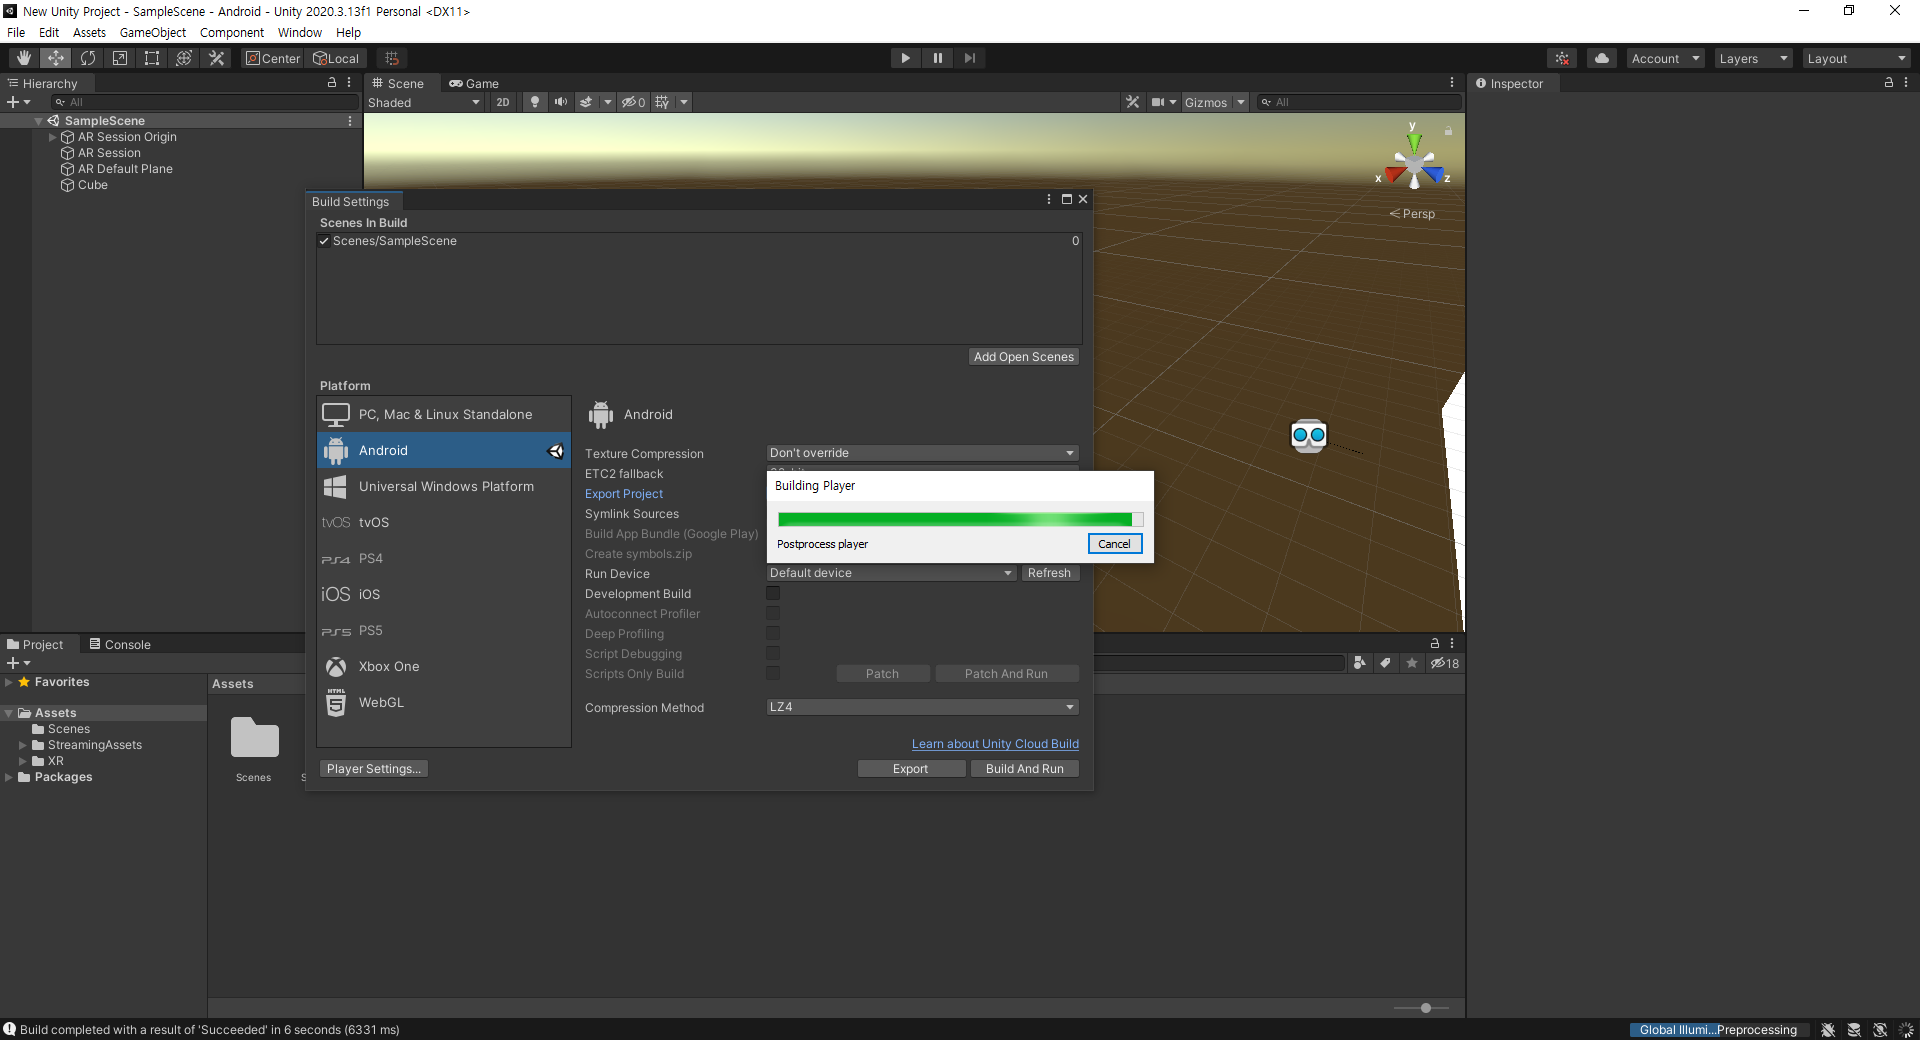Click the Pause button
The width and height of the screenshot is (1920, 1040).
[937, 58]
